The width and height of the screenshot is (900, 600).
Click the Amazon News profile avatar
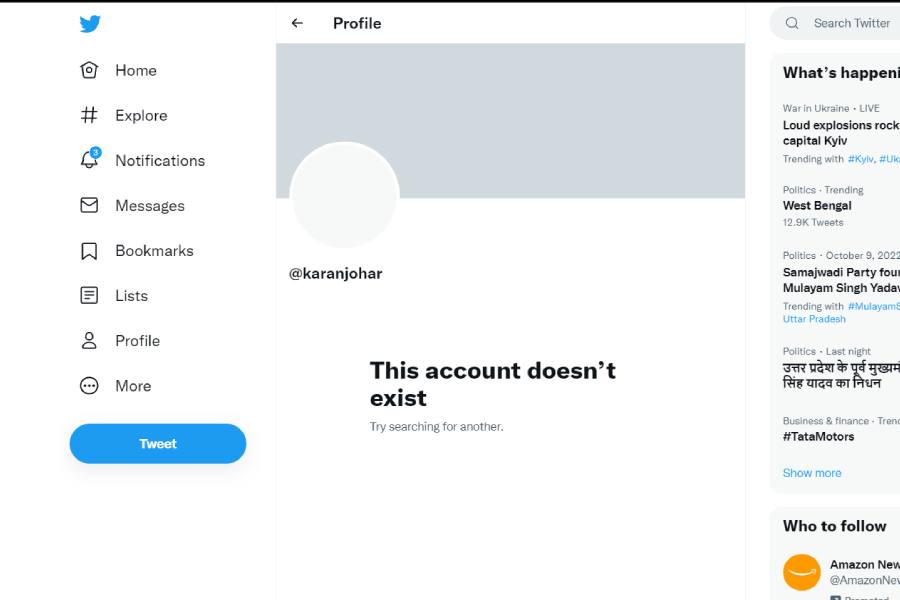pyautogui.click(x=801, y=572)
